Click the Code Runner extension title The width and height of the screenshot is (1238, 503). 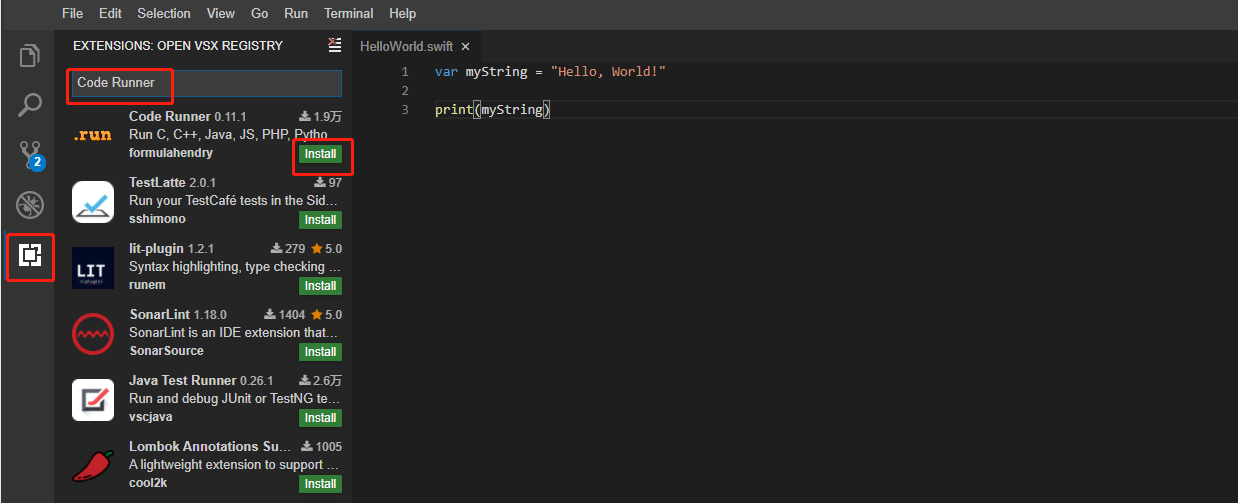[170, 116]
